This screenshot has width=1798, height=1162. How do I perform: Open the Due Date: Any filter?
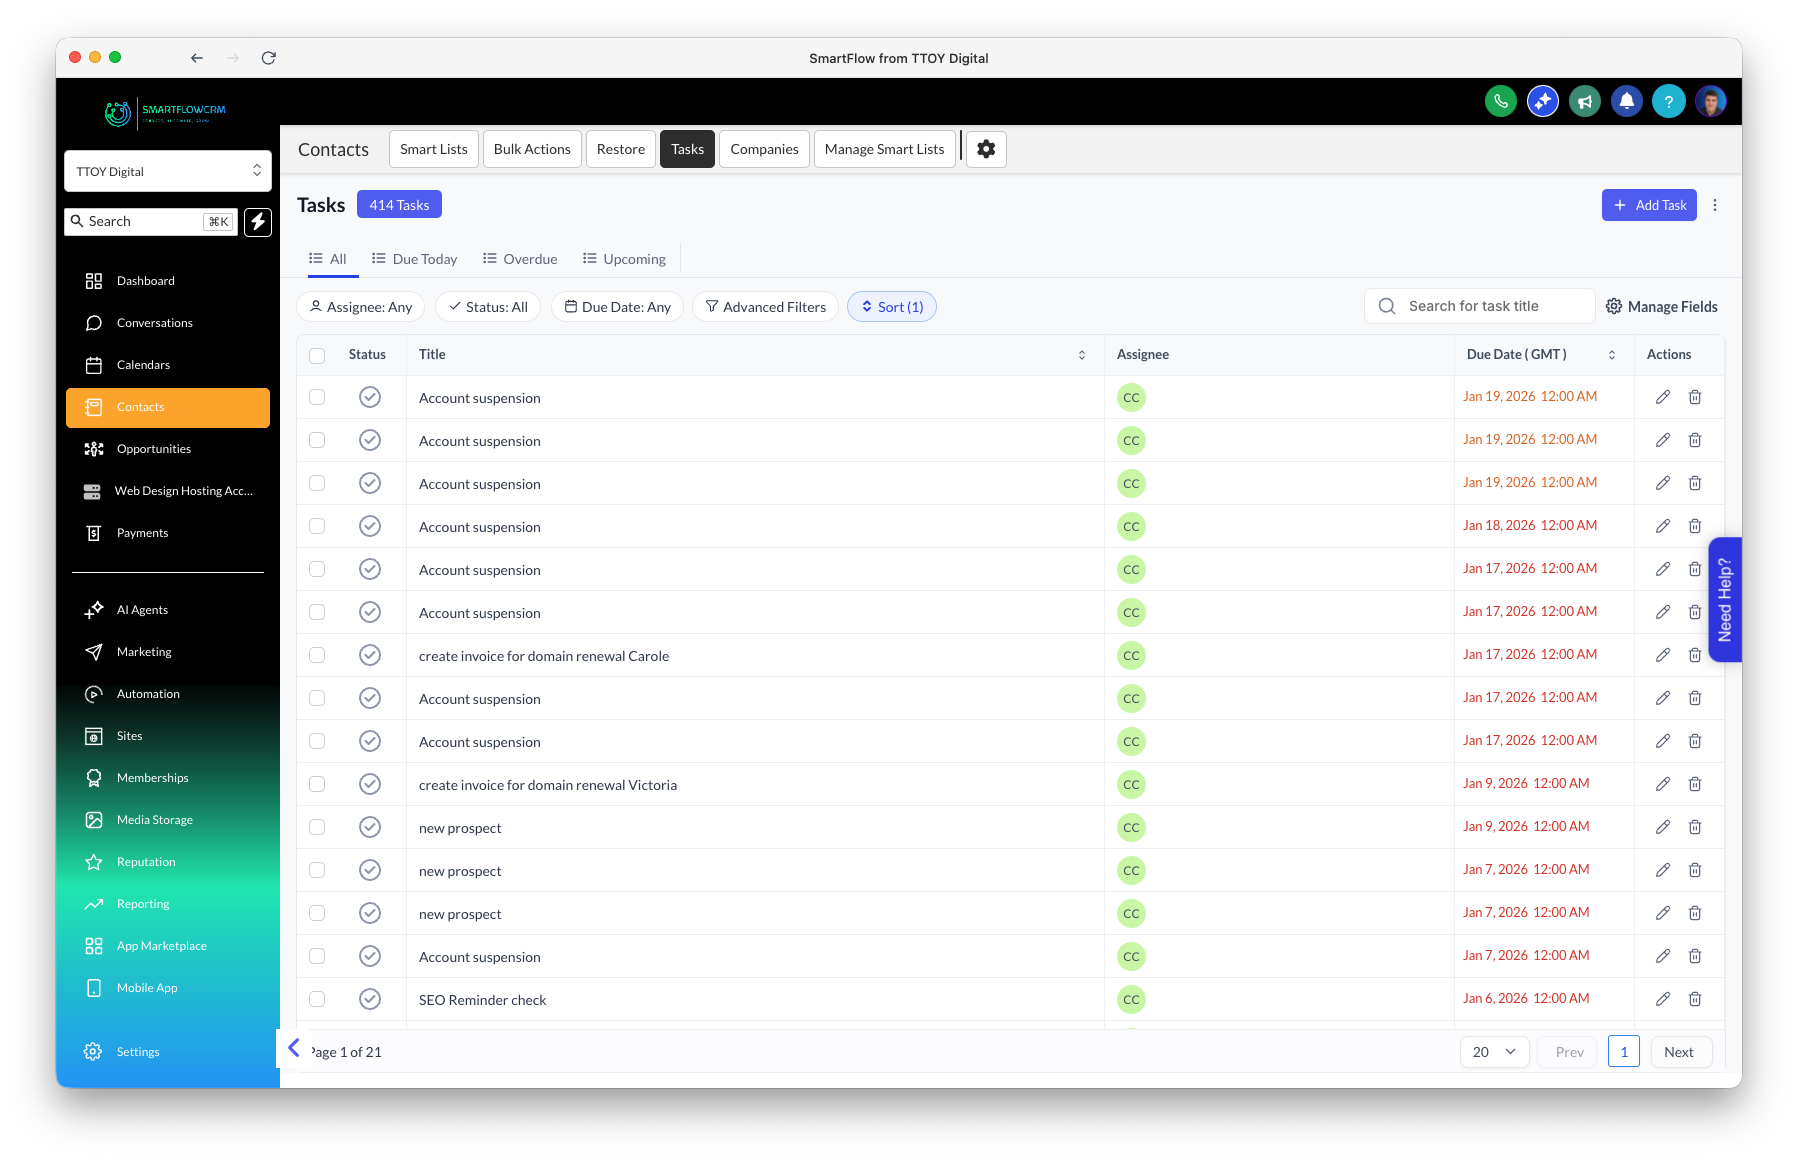[x=617, y=306]
